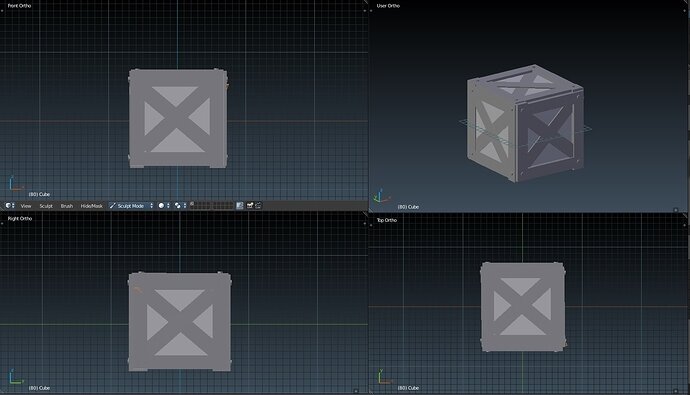690x395 pixels.
Task: Click the axis gizmo in Right Ortho view
Action: [x=15, y=377]
